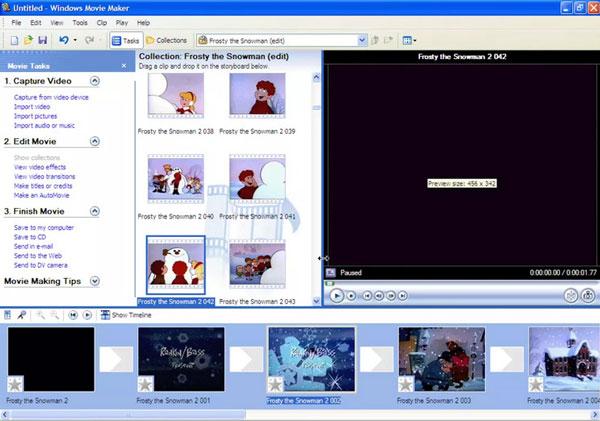The height and width of the screenshot is (421, 600).
Task: Toggle the Collections pane button
Action: coord(166,40)
